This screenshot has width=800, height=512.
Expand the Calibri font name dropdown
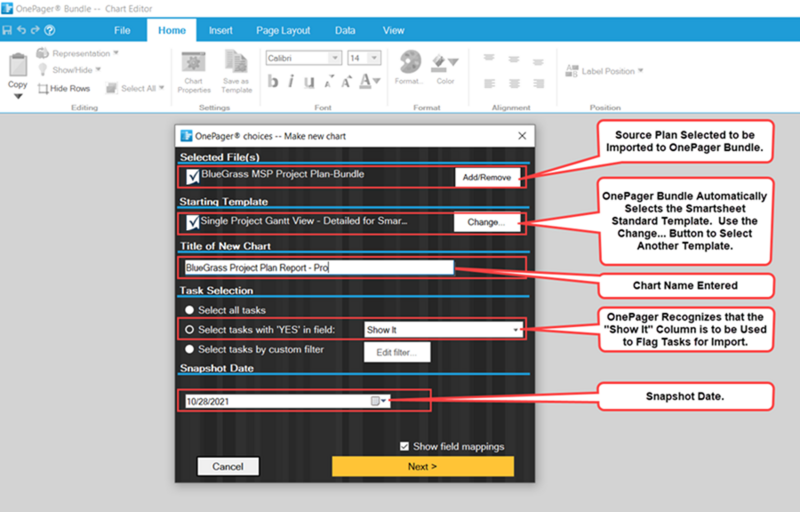tap(335, 58)
